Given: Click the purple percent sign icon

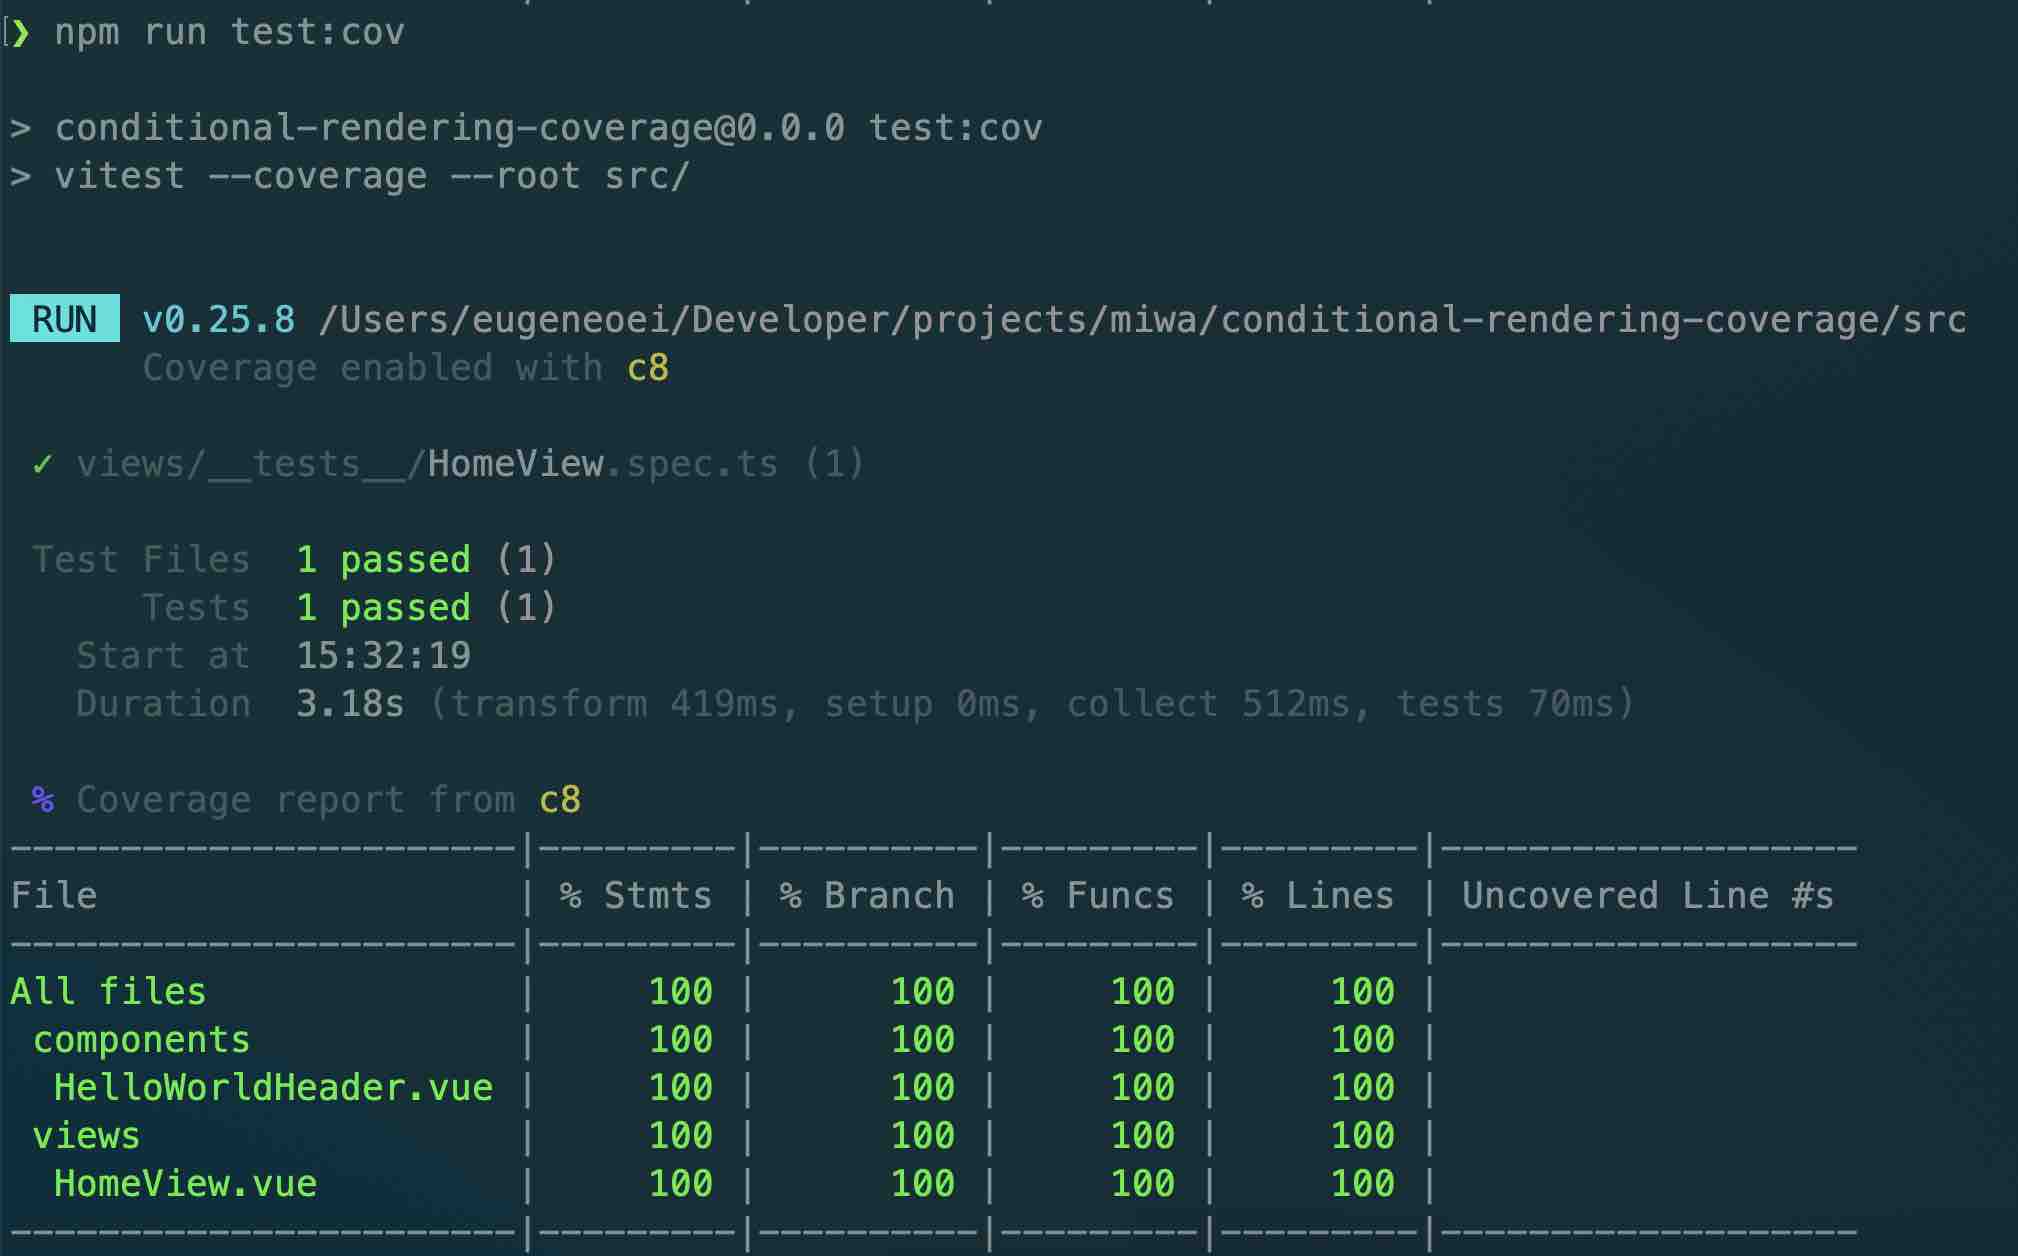Looking at the screenshot, I should click(x=42, y=799).
